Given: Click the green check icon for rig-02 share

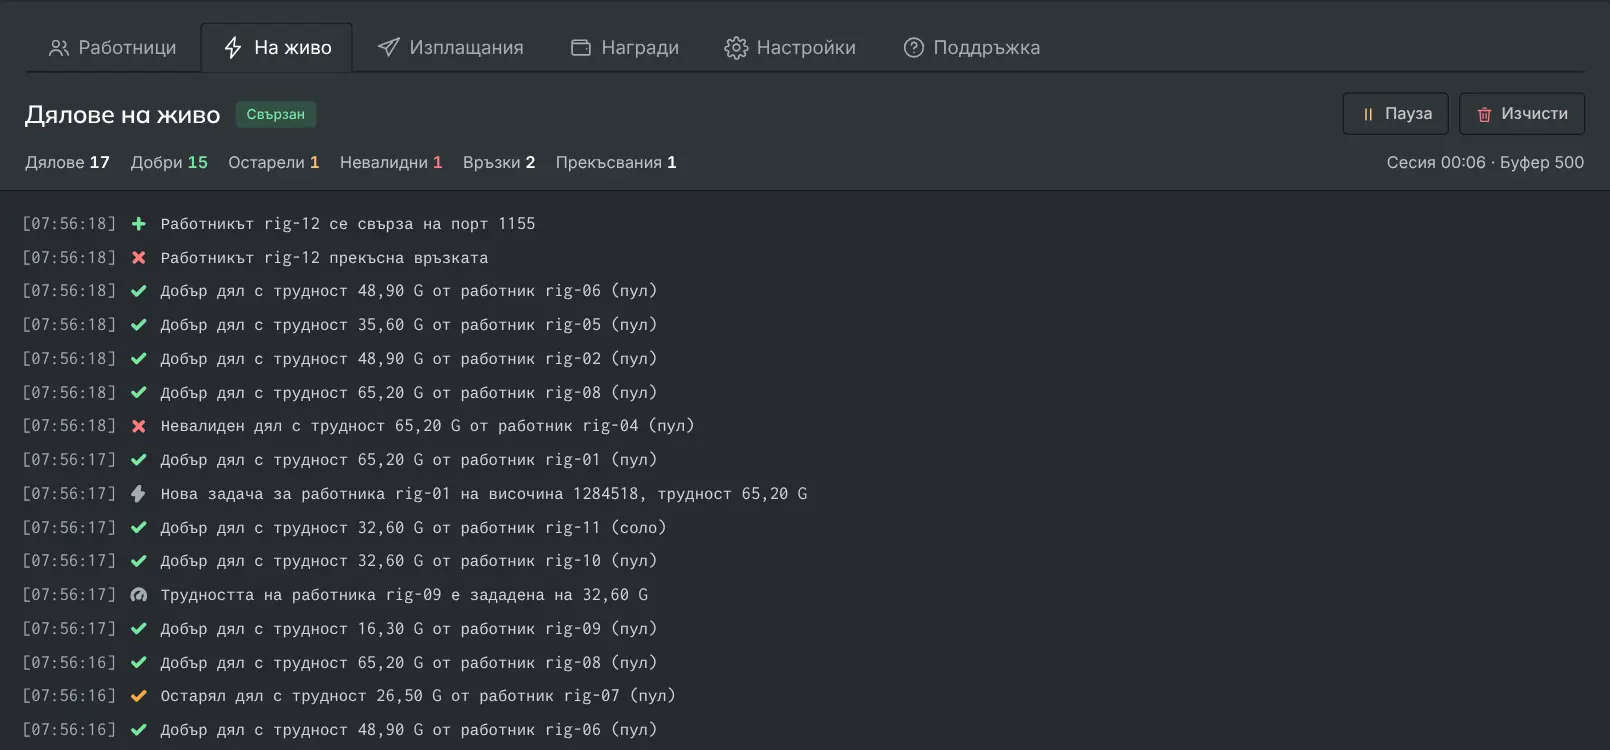Looking at the screenshot, I should click(x=139, y=359).
